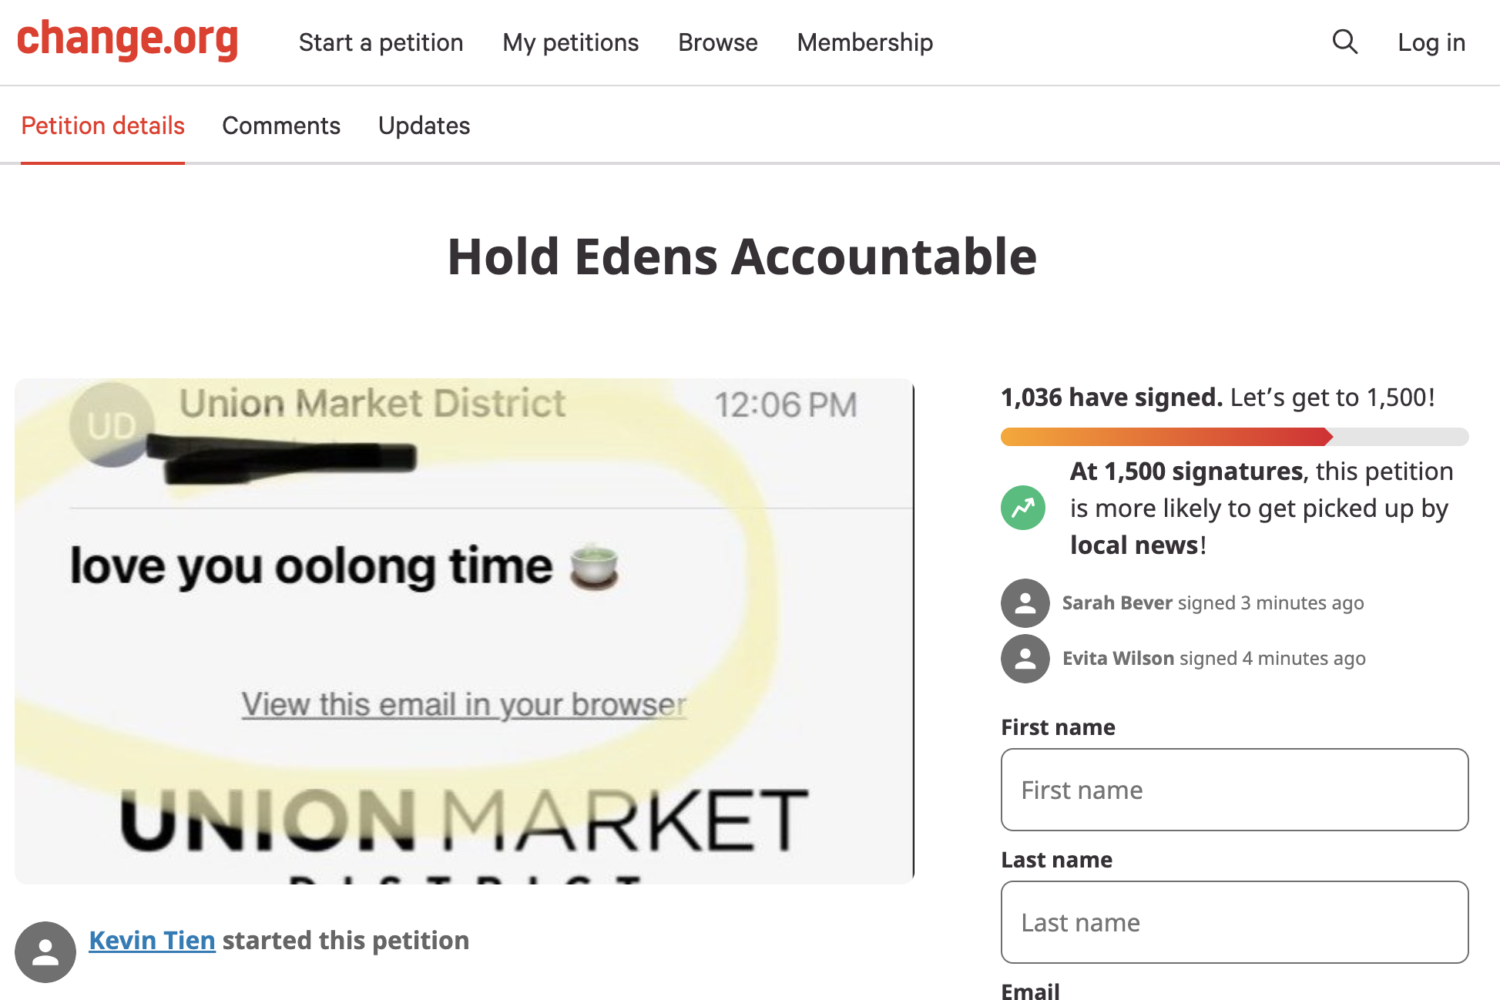Click Evita Wilson's avatar icon
The image size is (1500, 1000).
click(1025, 659)
